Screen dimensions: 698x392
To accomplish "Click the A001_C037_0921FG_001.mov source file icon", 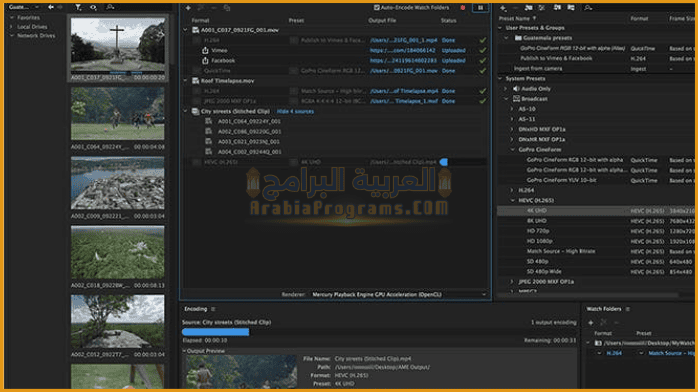I will click(x=195, y=30).
